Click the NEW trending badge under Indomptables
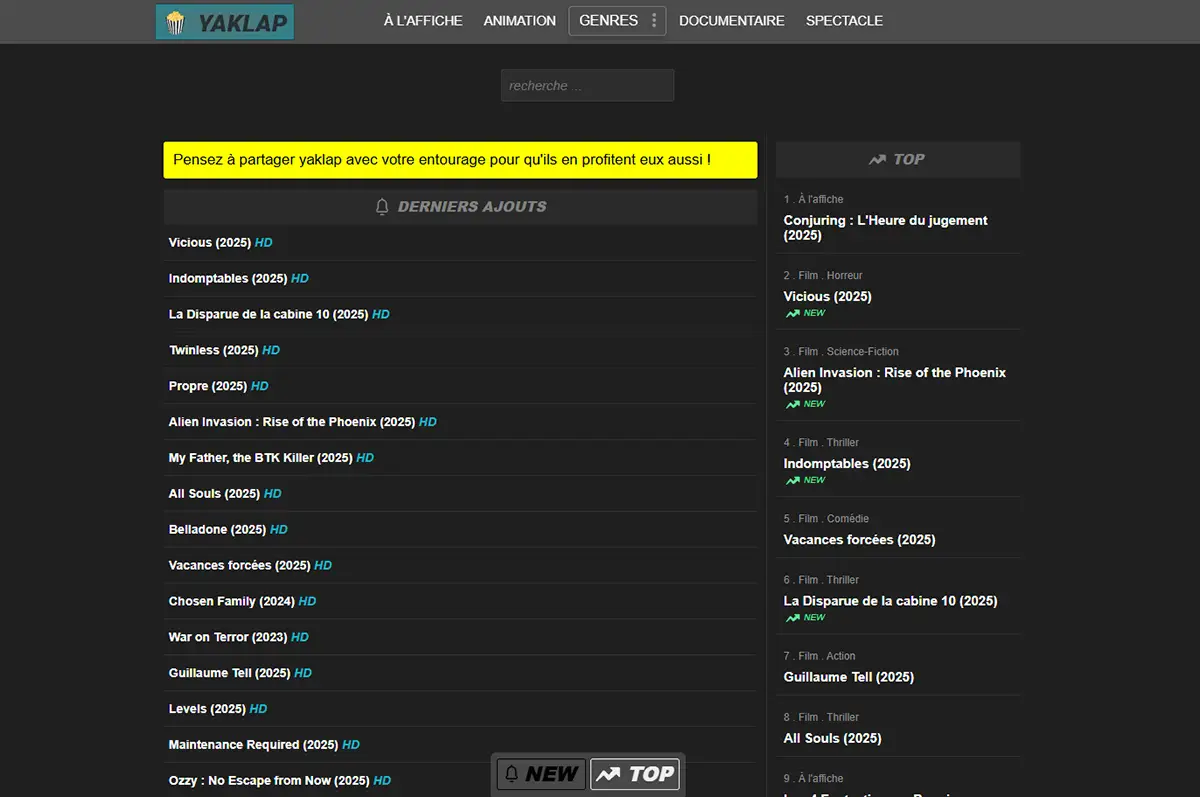The height and width of the screenshot is (797, 1200). point(806,480)
